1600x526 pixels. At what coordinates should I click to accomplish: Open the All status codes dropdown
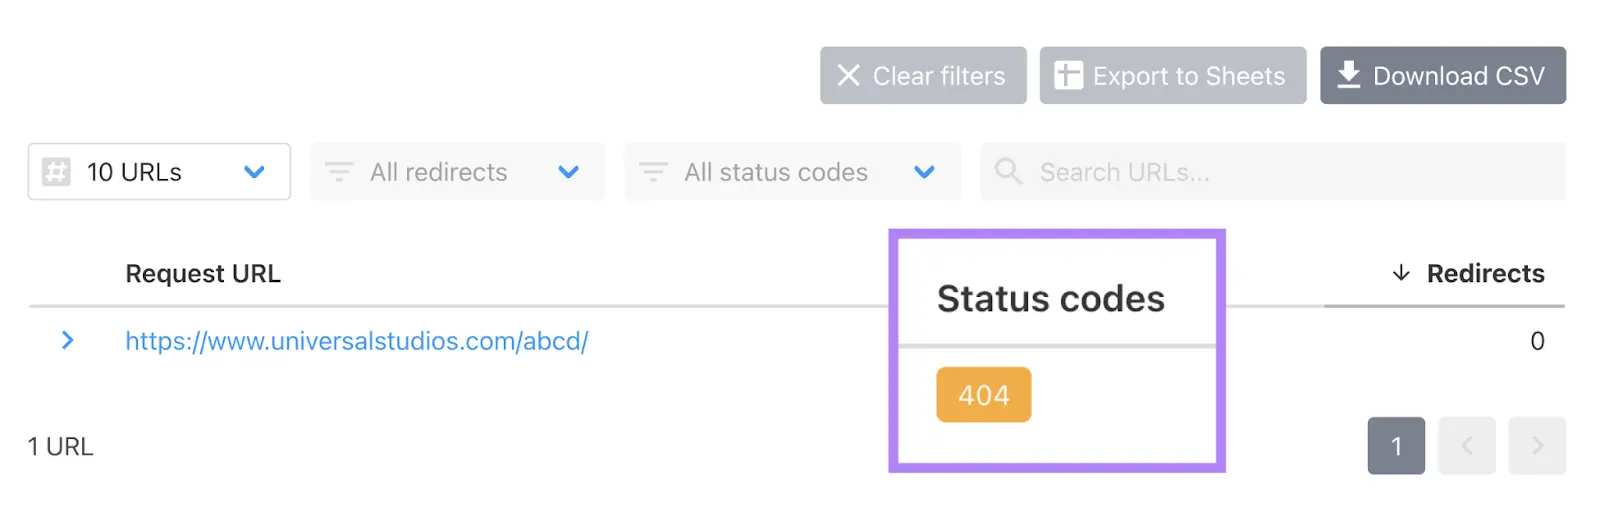click(x=924, y=172)
